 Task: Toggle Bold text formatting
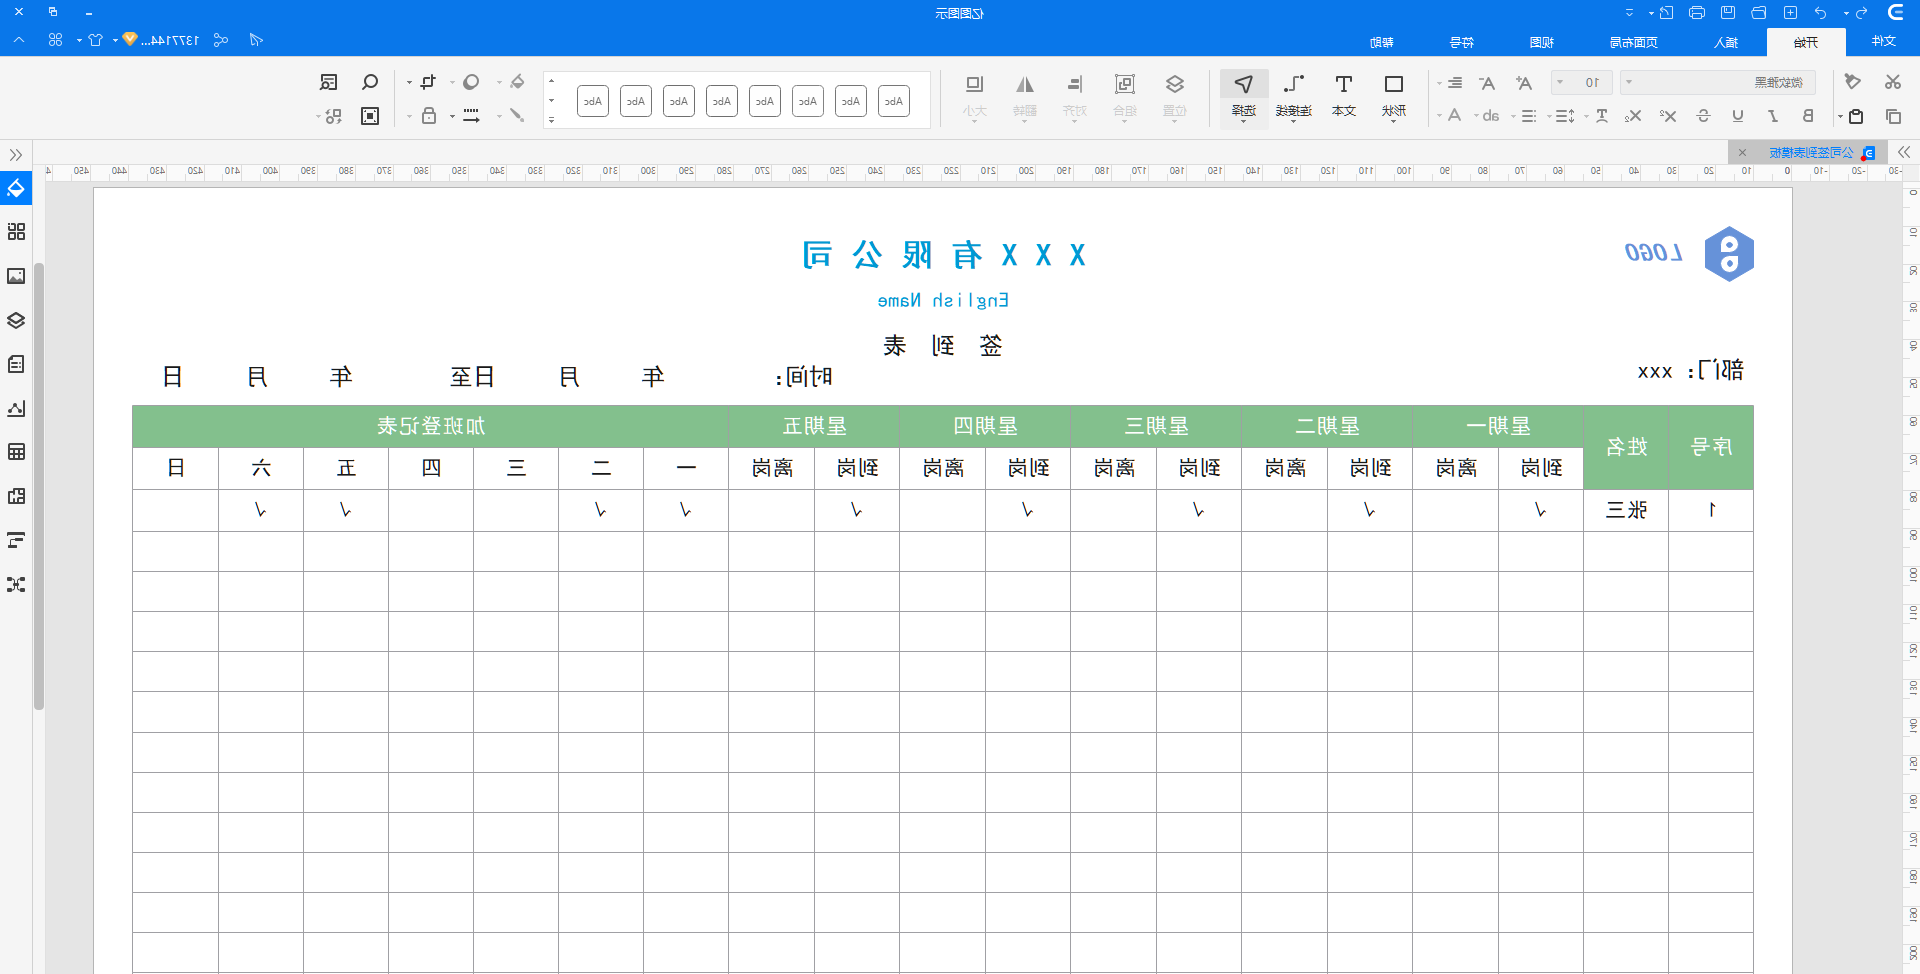(x=1808, y=116)
